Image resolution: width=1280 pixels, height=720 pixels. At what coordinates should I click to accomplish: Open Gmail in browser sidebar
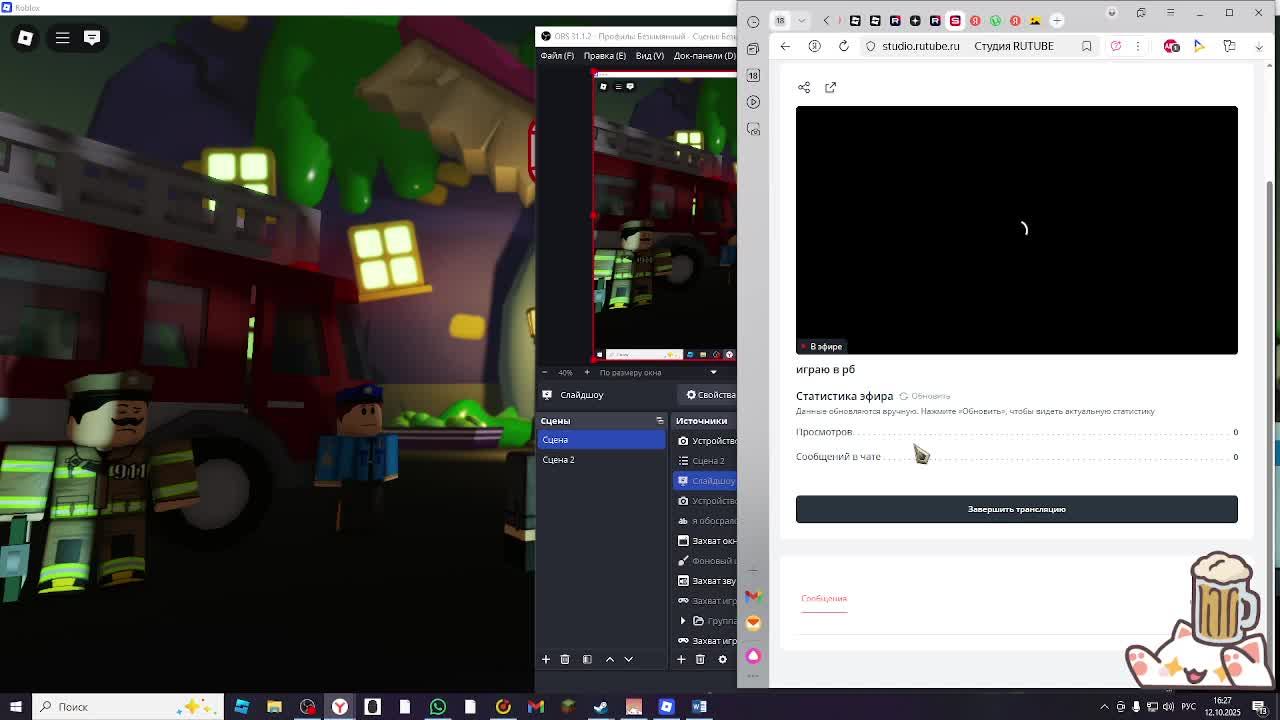click(x=753, y=596)
